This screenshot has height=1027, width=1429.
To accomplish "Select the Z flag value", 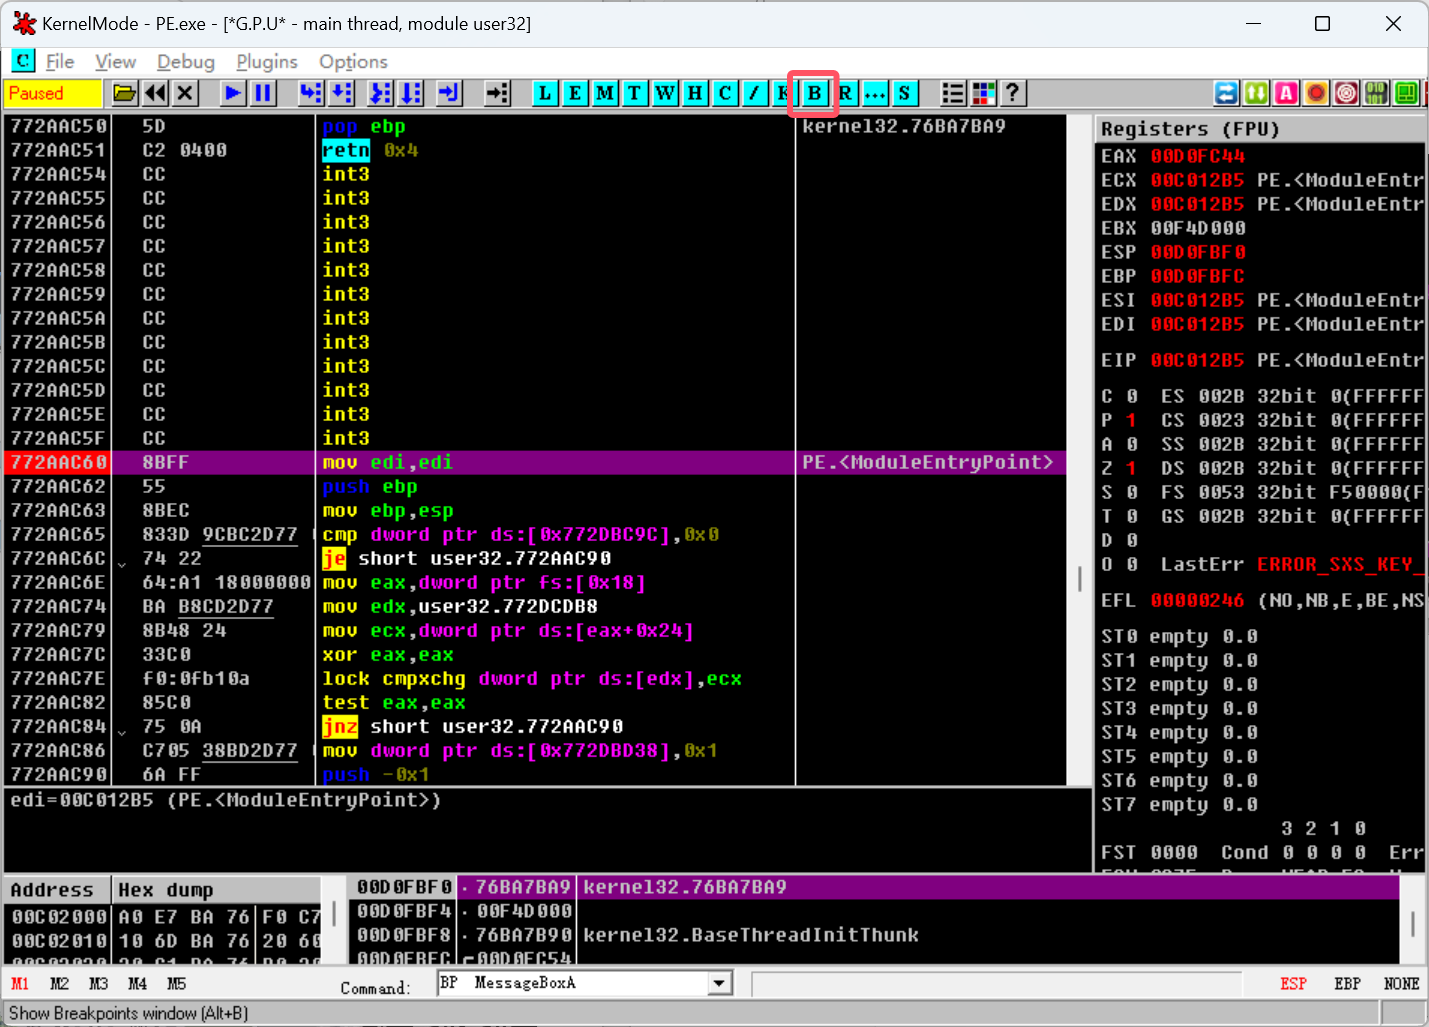I will pos(1131,468).
